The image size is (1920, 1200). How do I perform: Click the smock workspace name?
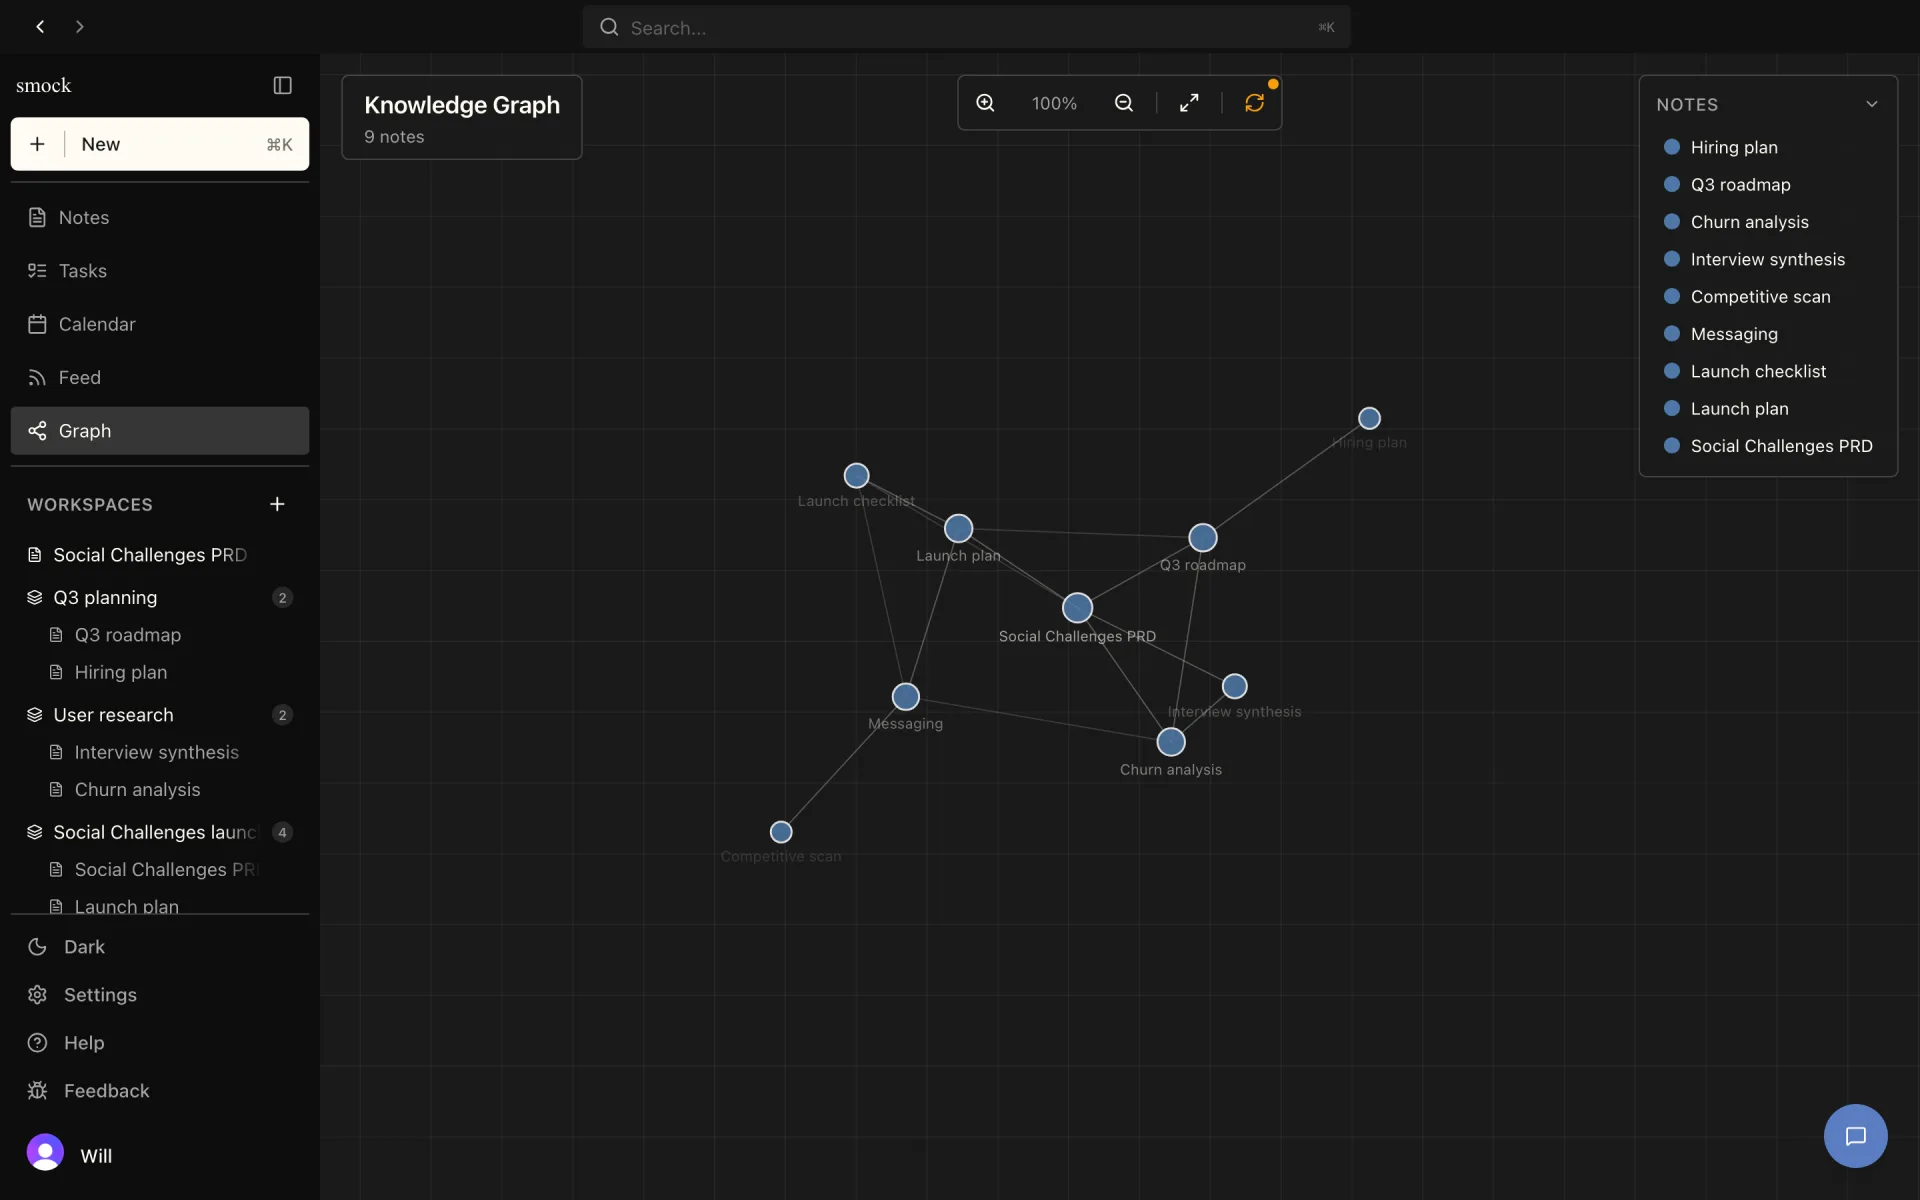click(x=44, y=85)
